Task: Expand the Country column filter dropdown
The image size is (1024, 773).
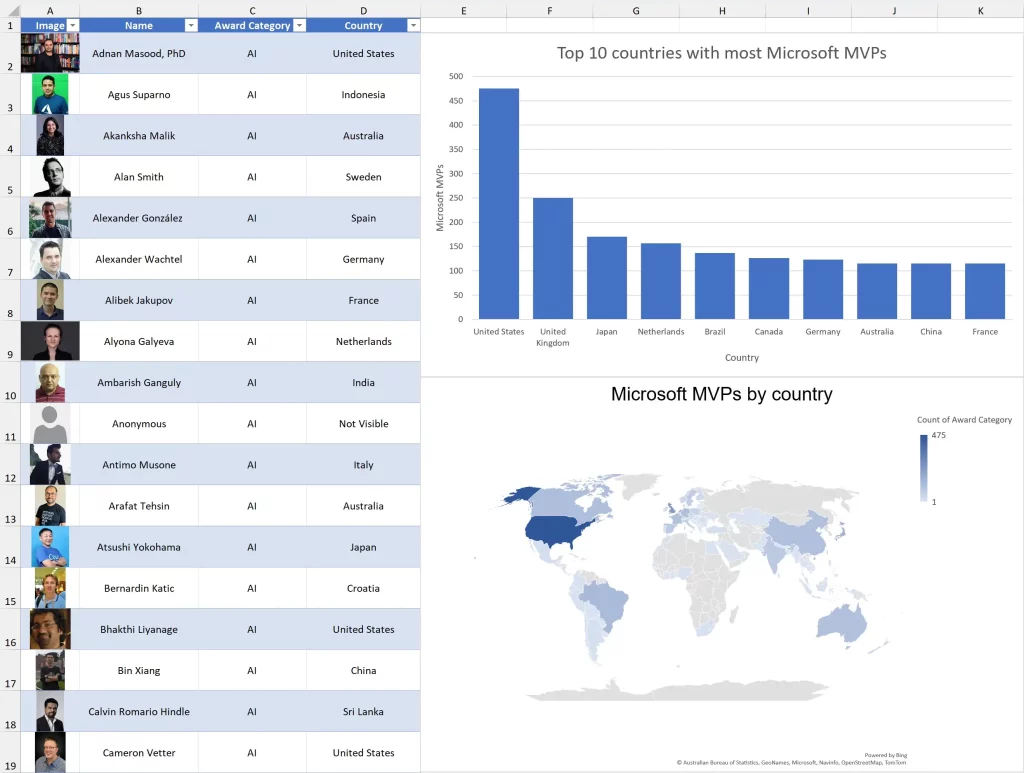Action: click(x=413, y=25)
